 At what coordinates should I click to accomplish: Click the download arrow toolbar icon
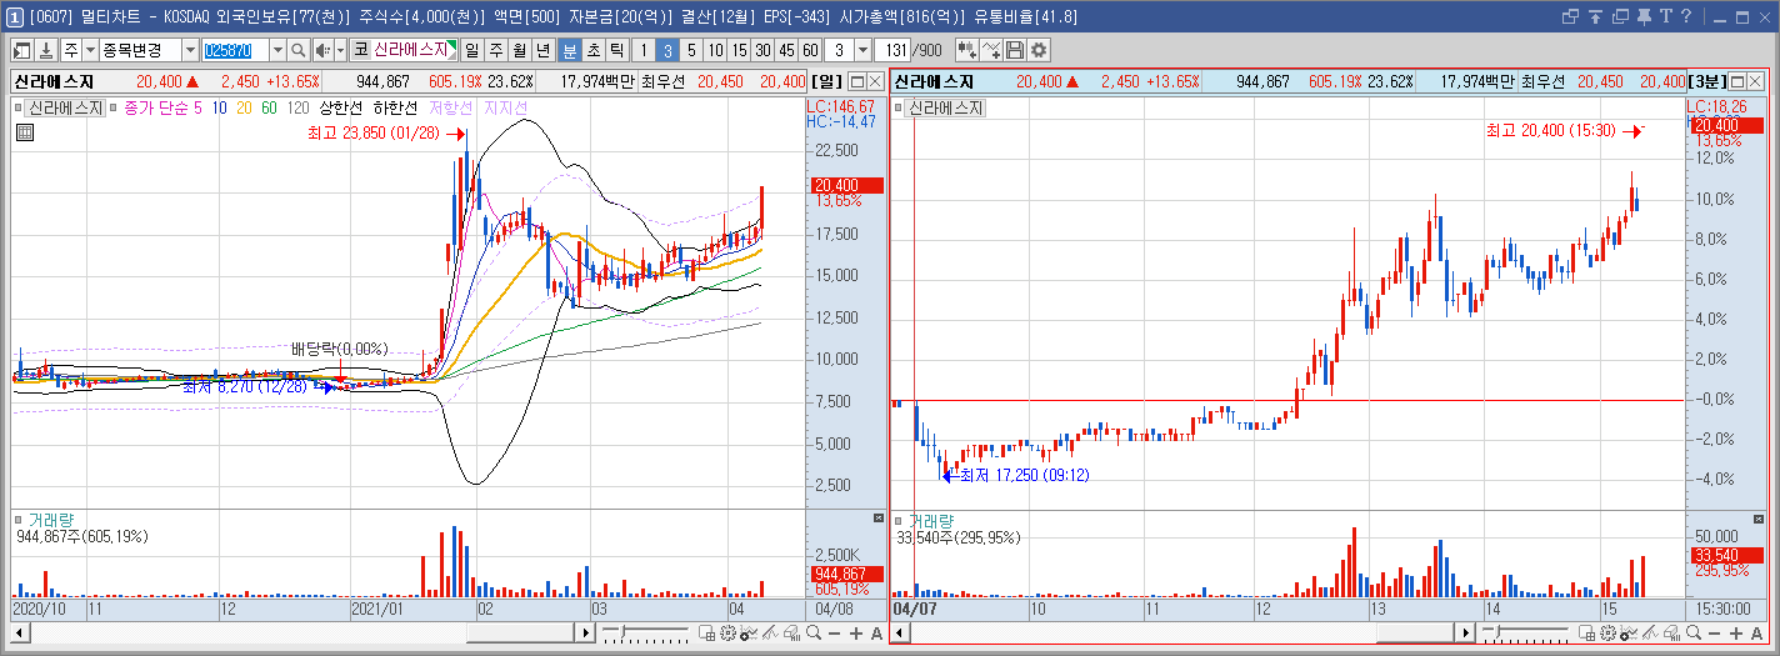(x=45, y=50)
